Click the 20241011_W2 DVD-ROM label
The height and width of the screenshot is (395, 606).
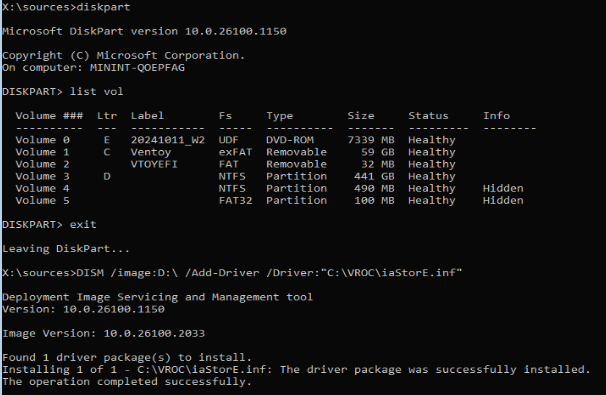click(x=168, y=140)
